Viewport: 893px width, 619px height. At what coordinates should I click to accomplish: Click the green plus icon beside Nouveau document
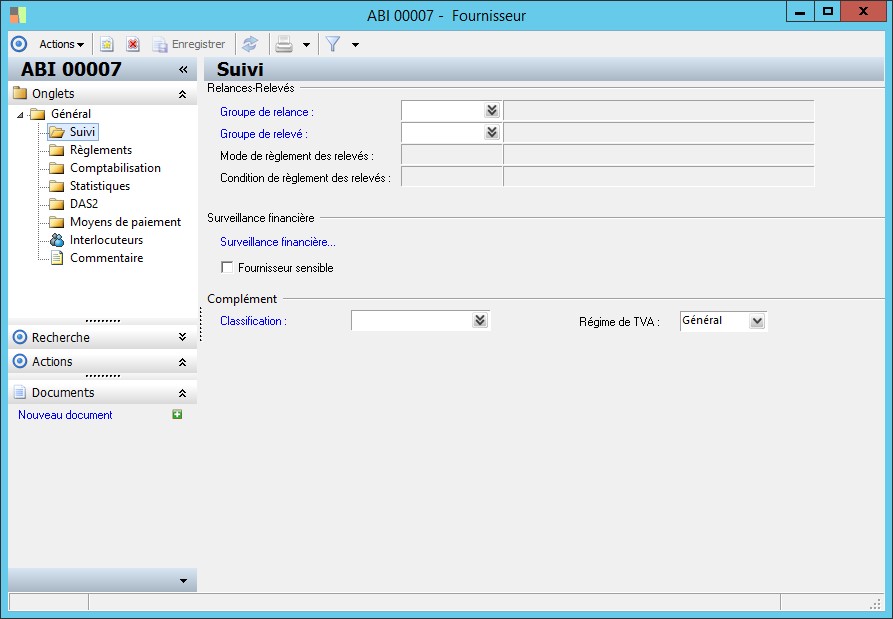click(177, 414)
